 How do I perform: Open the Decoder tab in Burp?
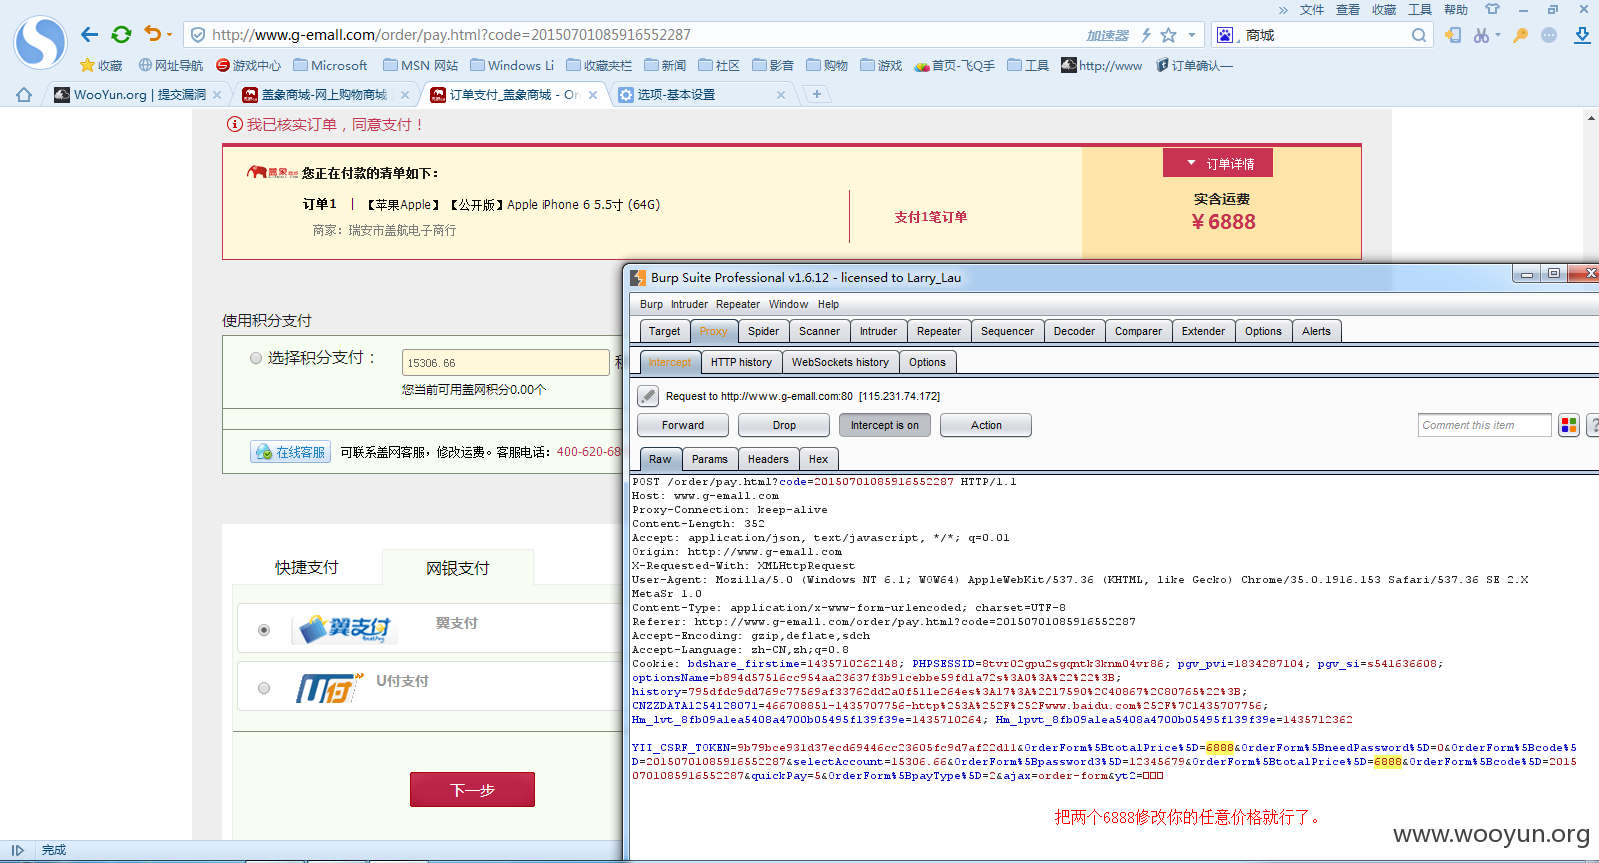(x=1074, y=331)
